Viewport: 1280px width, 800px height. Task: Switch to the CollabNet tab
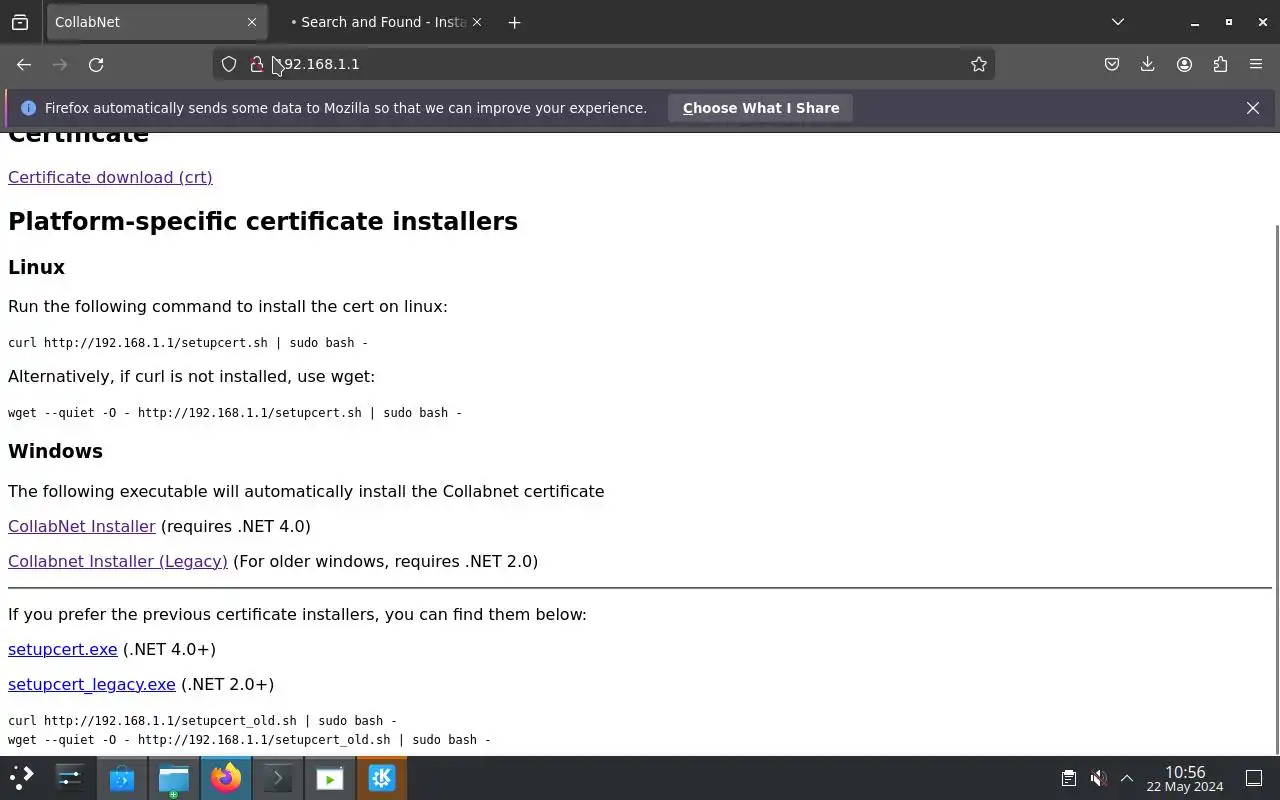(x=156, y=22)
